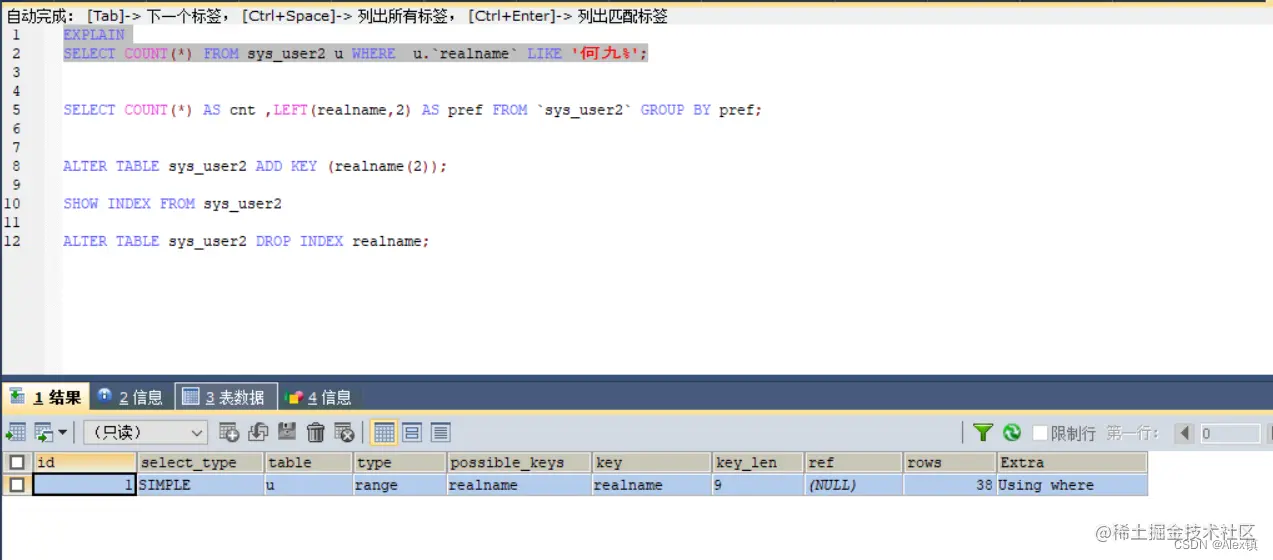Image resolution: width=1273 pixels, height=560 pixels.
Task: Click line number 8 in the gutter
Action: click(16, 166)
